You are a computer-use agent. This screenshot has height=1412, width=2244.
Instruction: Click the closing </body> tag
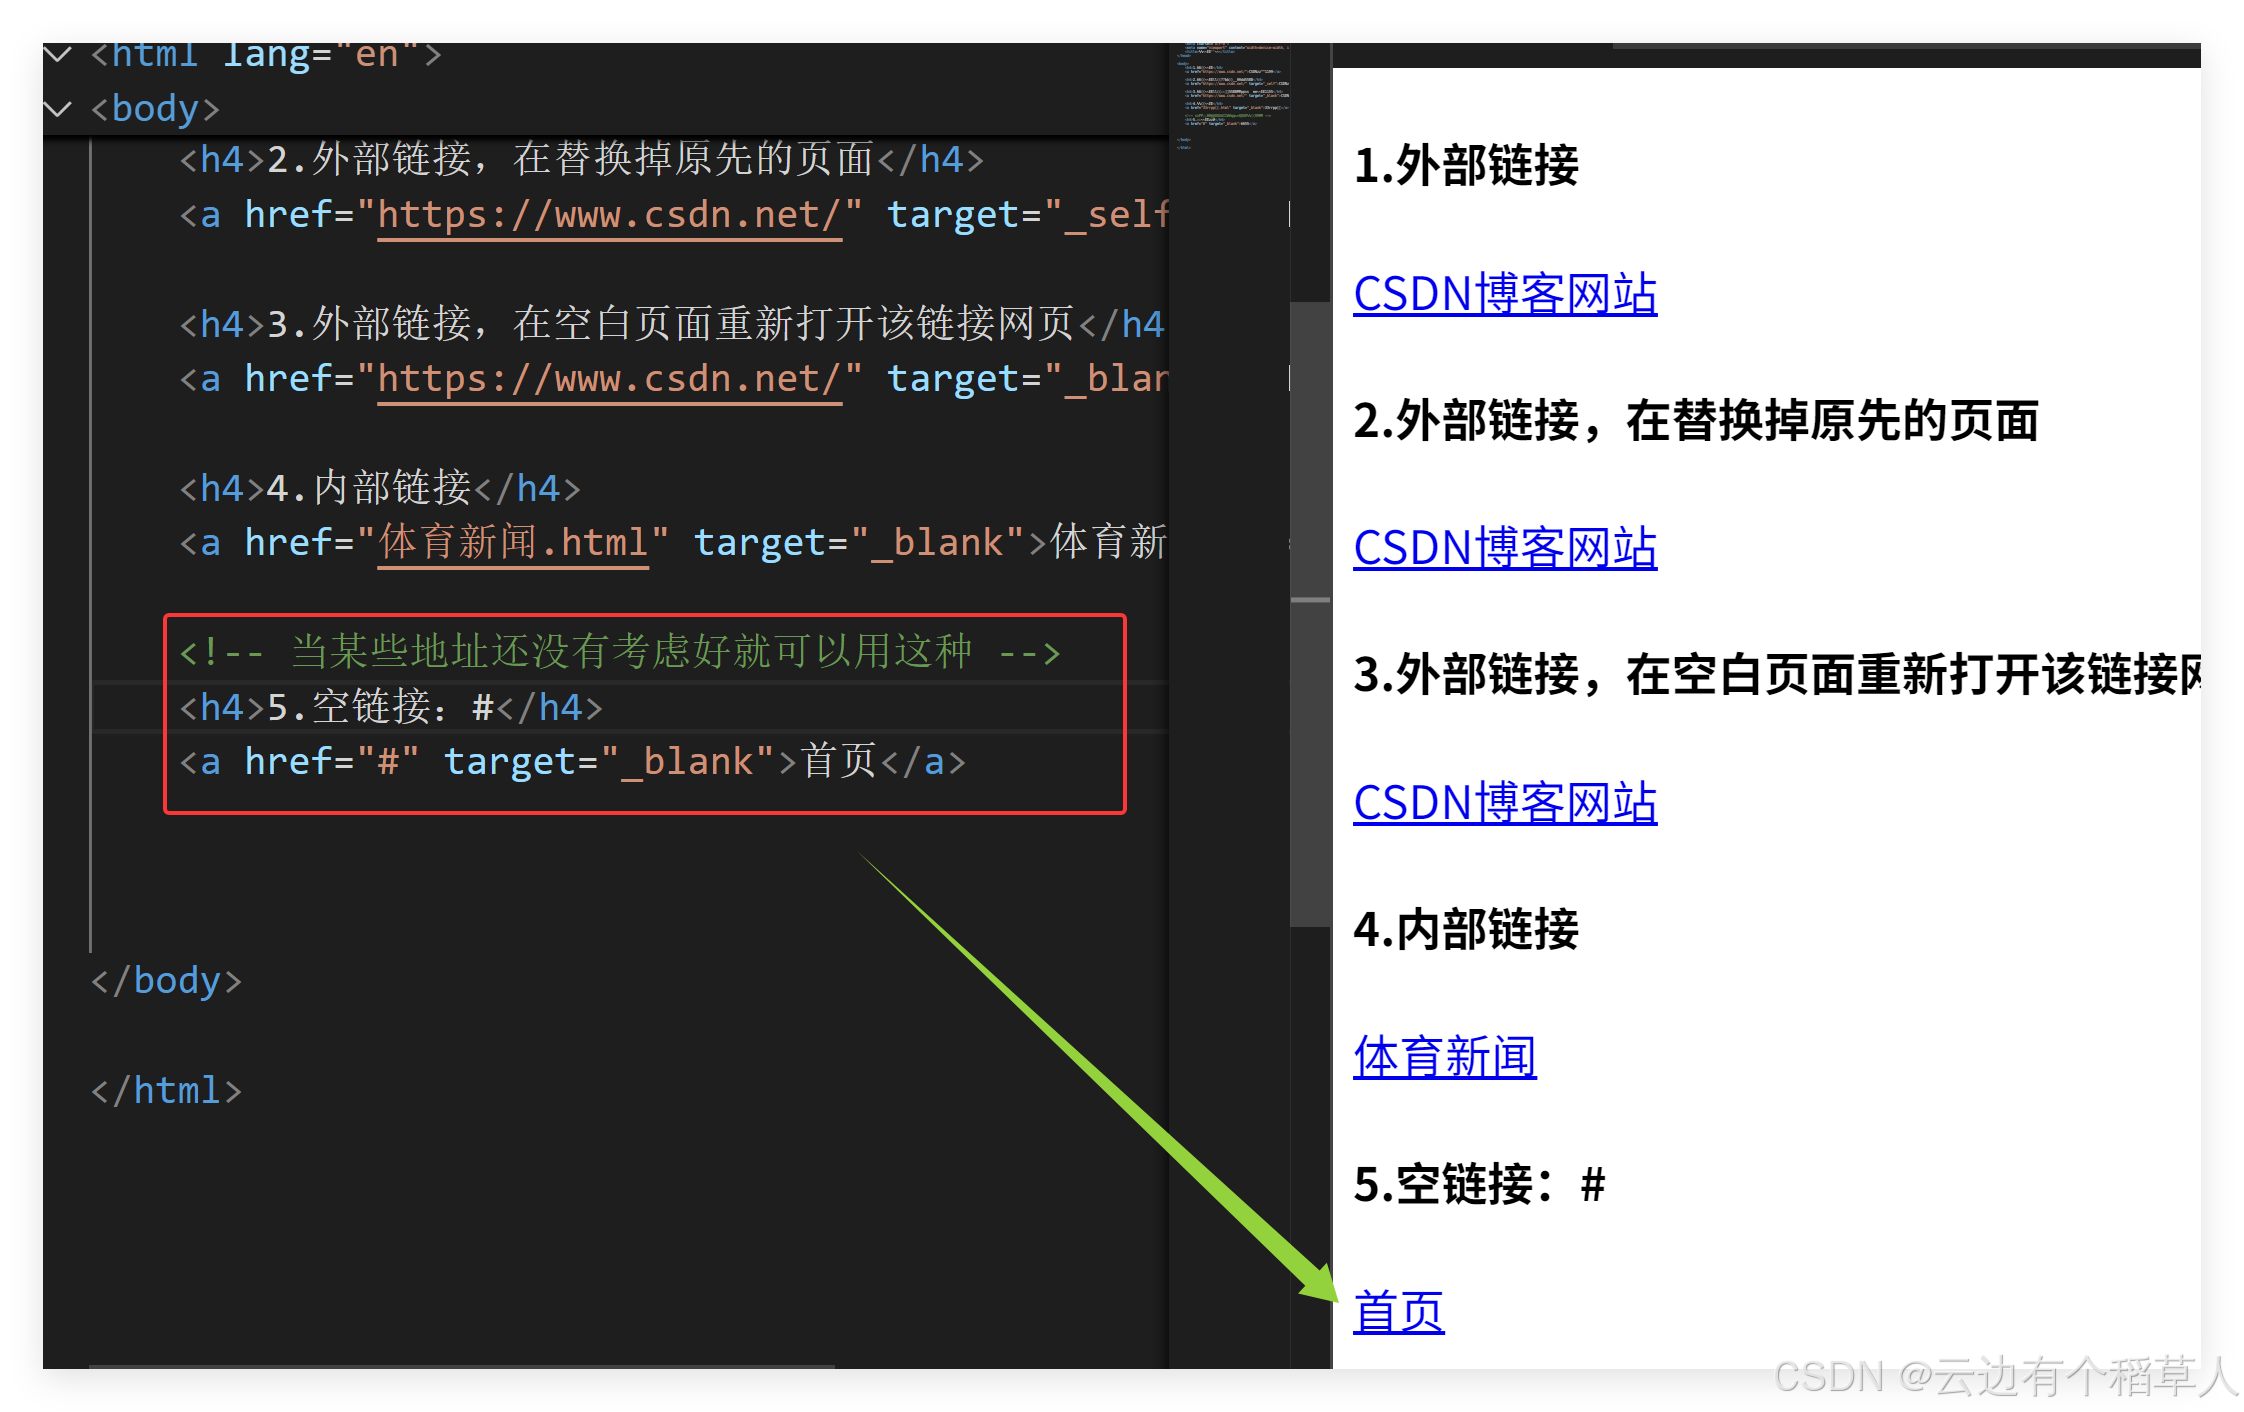(166, 981)
